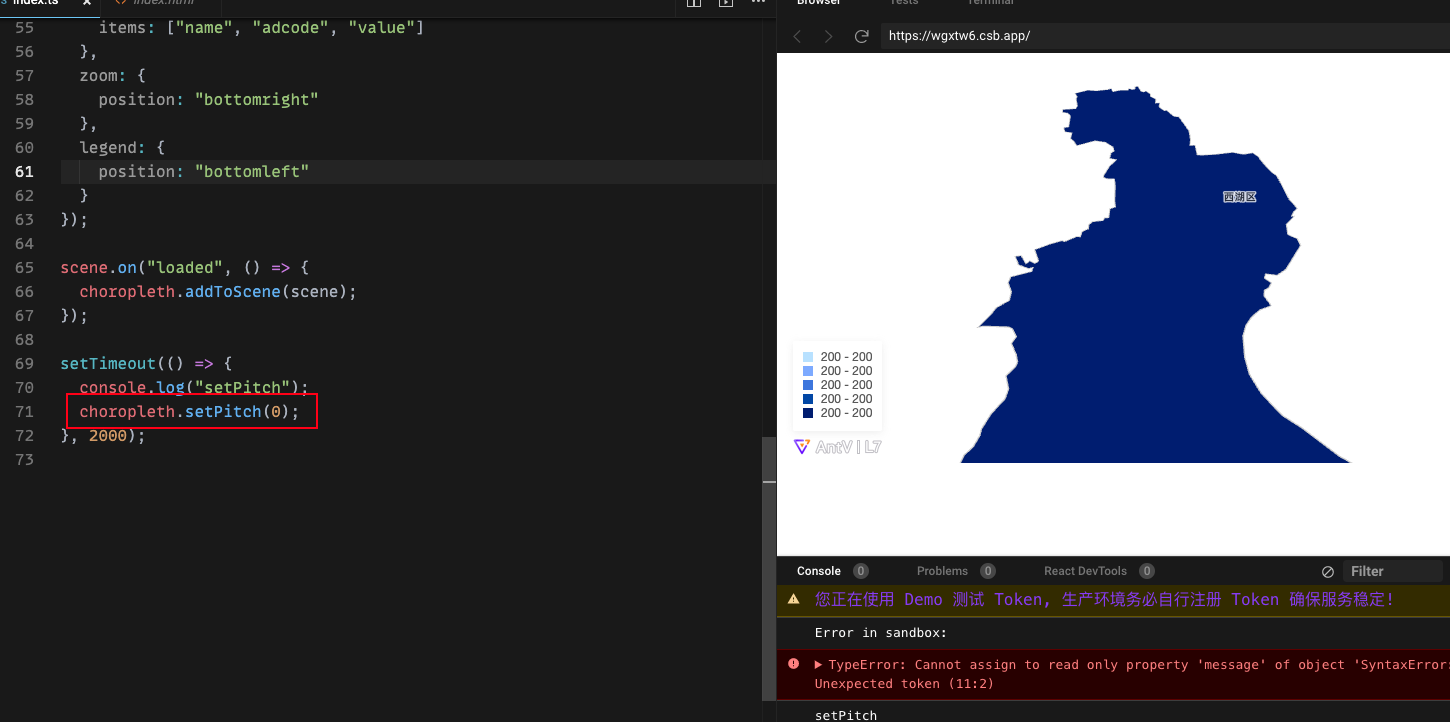The height and width of the screenshot is (722, 1450).
Task: Open the ellipsis options menu
Action: coord(758,3)
